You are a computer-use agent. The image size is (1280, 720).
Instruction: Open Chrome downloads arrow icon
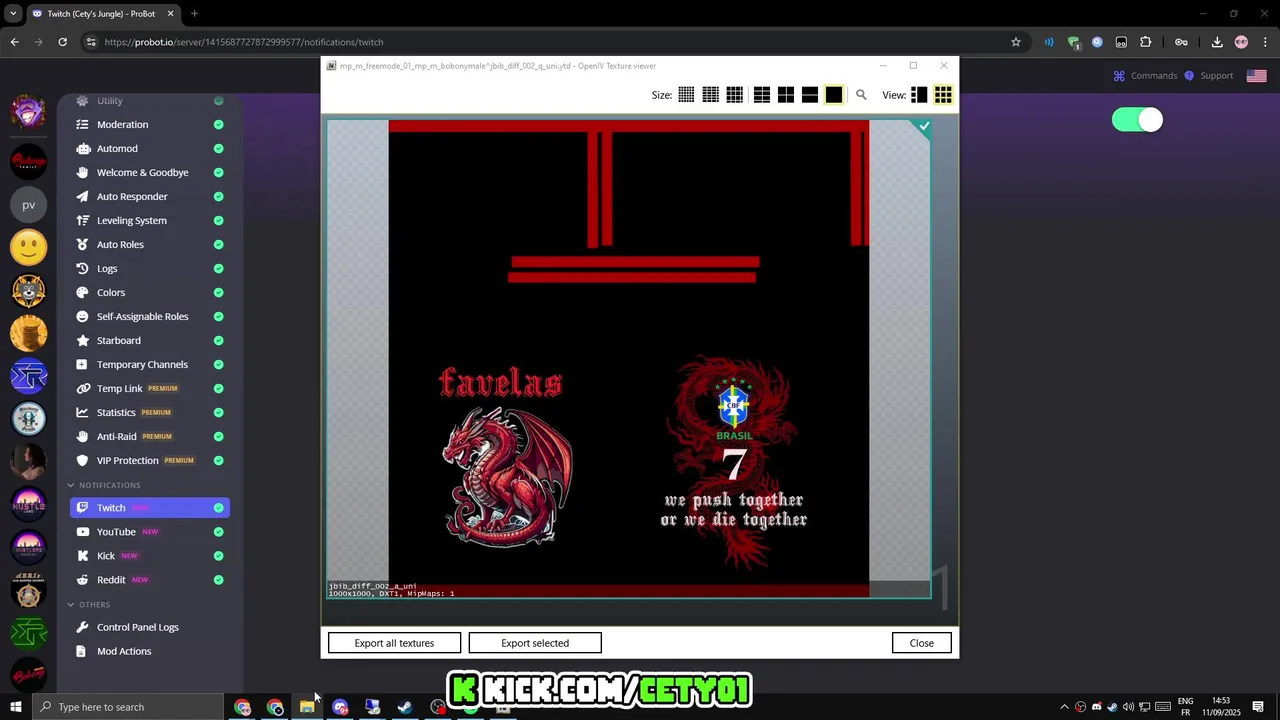coord(1217,42)
